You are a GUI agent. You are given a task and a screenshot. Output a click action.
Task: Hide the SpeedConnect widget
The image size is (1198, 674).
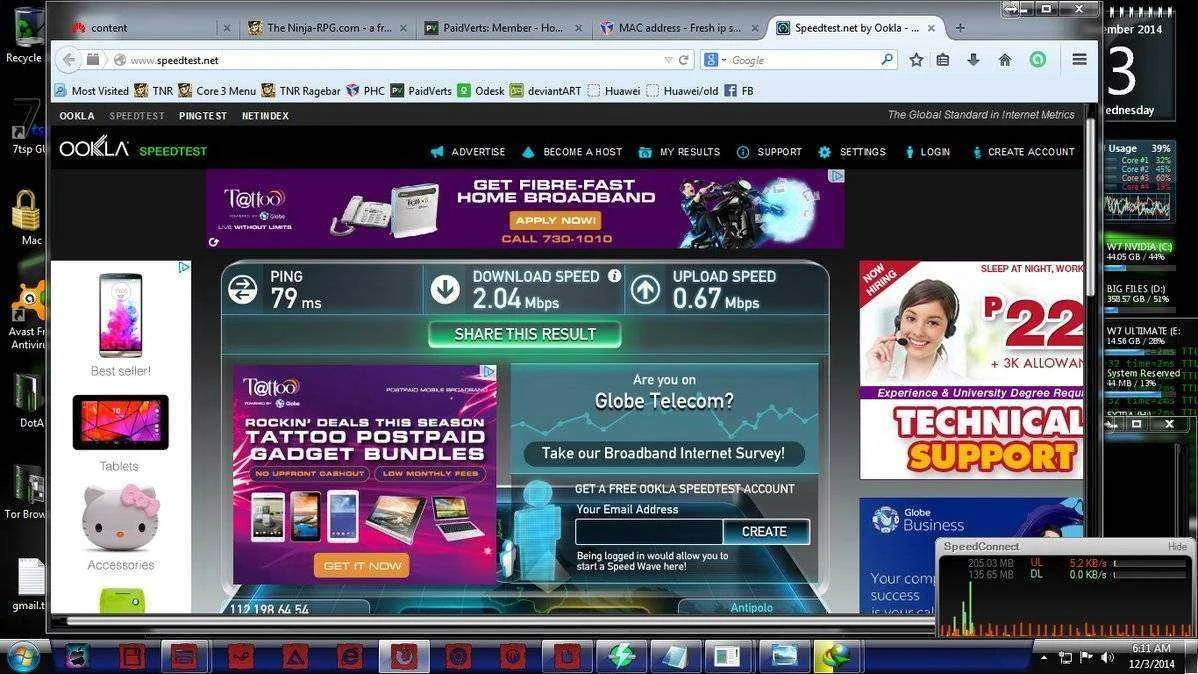(1177, 546)
